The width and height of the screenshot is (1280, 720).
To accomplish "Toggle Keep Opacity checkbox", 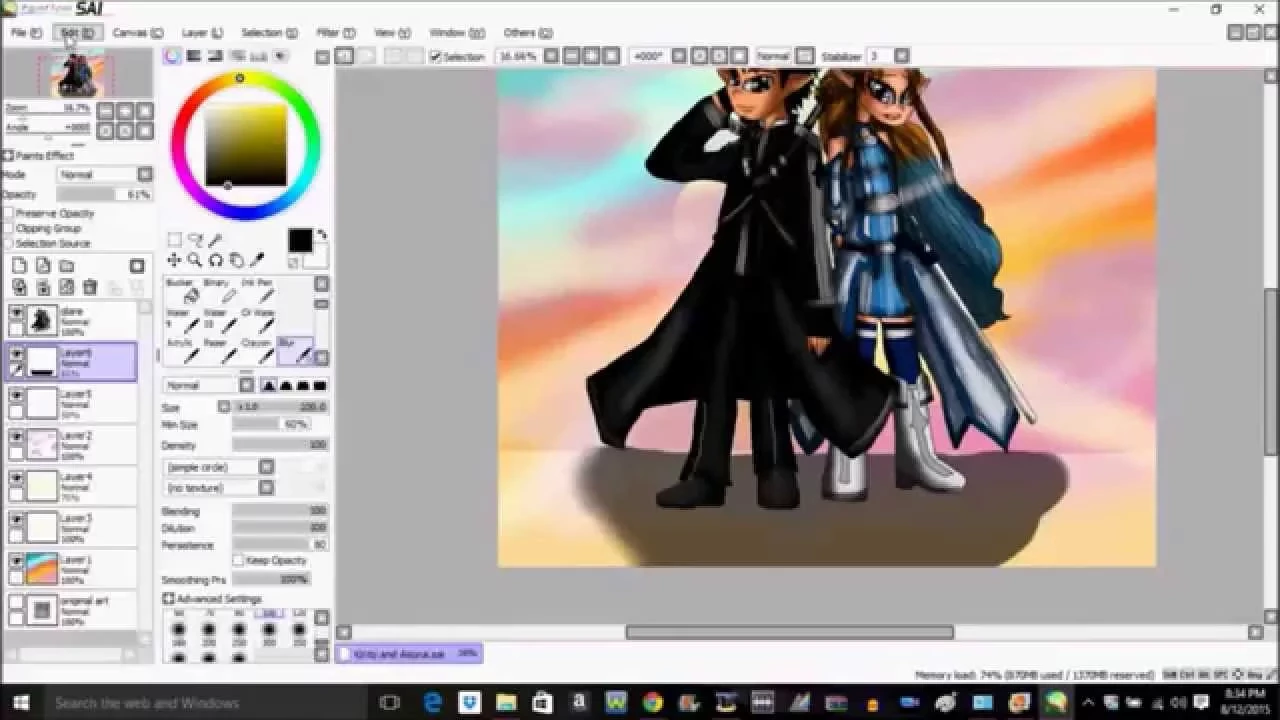I will pyautogui.click(x=238, y=561).
